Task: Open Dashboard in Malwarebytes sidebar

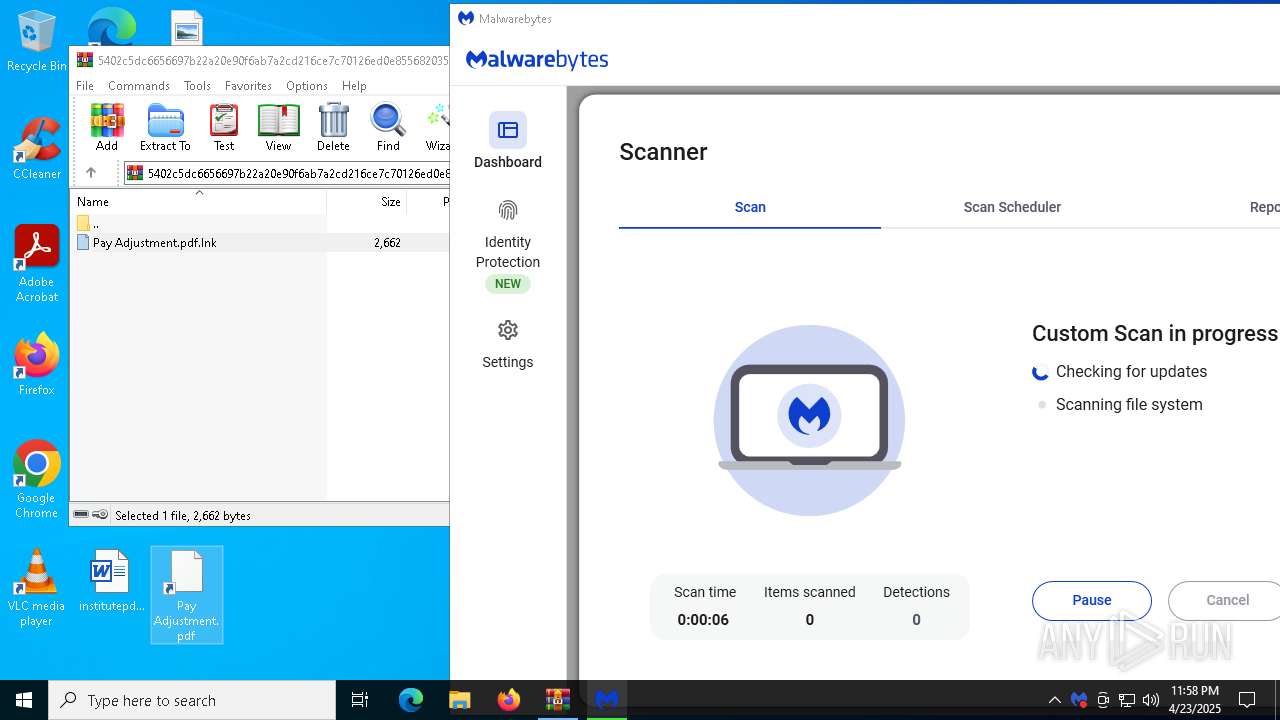Action: 508,141
